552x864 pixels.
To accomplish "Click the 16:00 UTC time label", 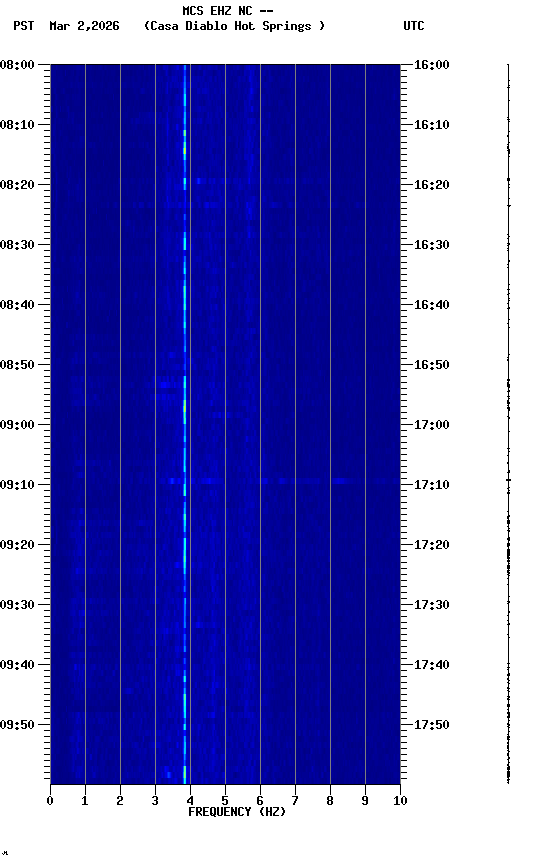I will (x=431, y=65).
